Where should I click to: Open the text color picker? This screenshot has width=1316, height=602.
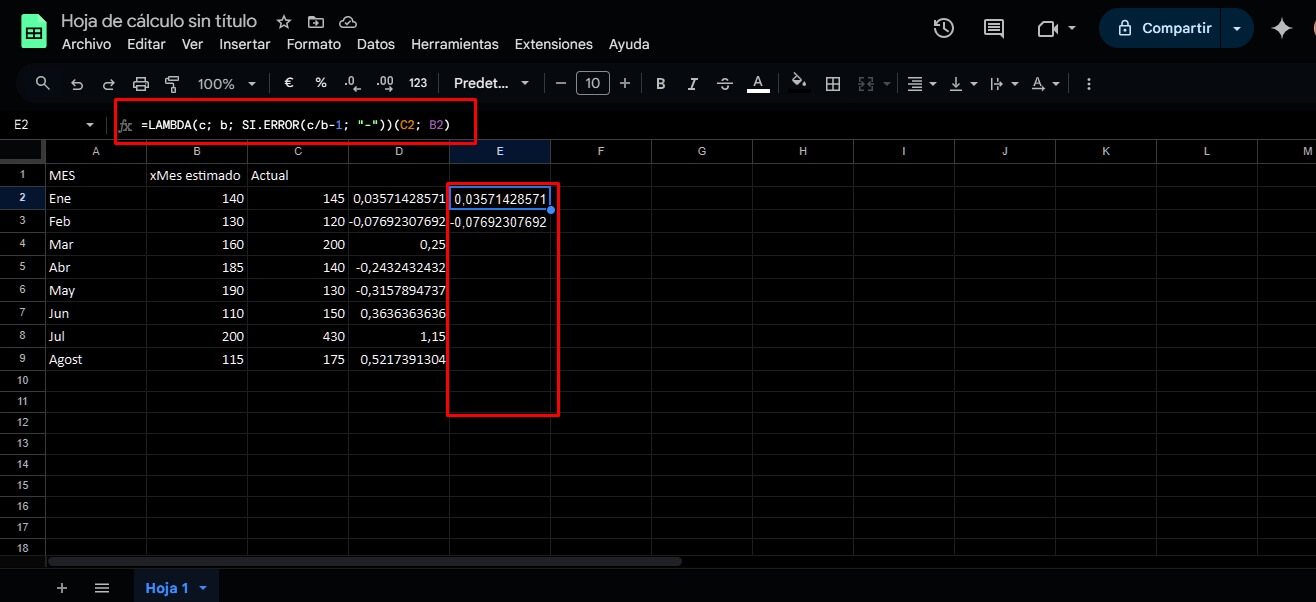[x=758, y=84]
